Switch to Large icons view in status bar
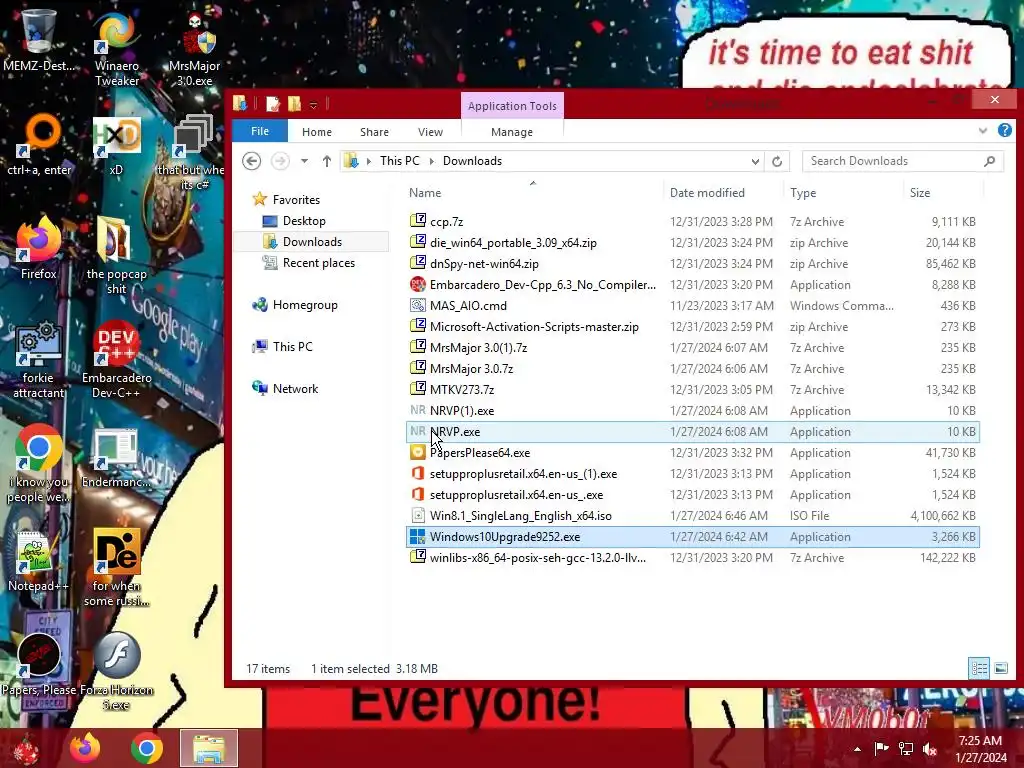This screenshot has height=768, width=1024. click(1000, 668)
